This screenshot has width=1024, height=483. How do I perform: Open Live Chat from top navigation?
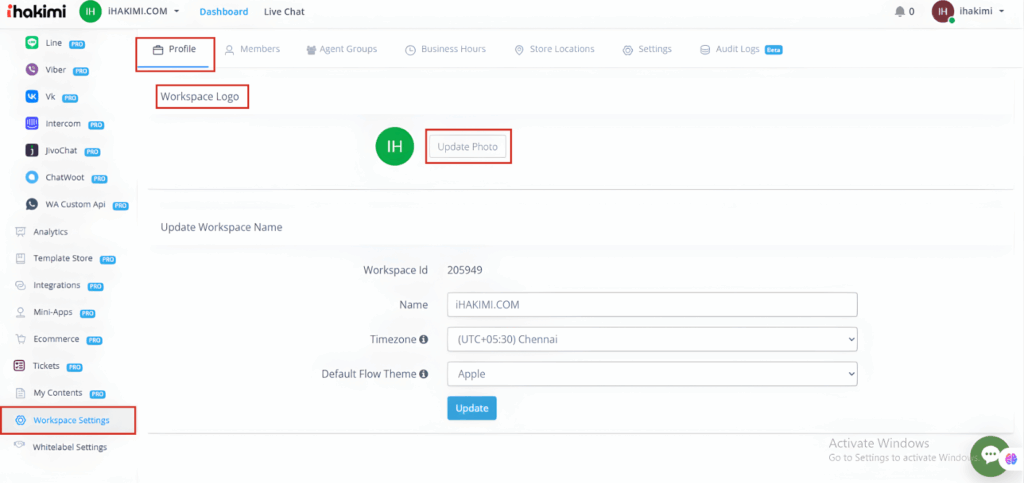(284, 12)
